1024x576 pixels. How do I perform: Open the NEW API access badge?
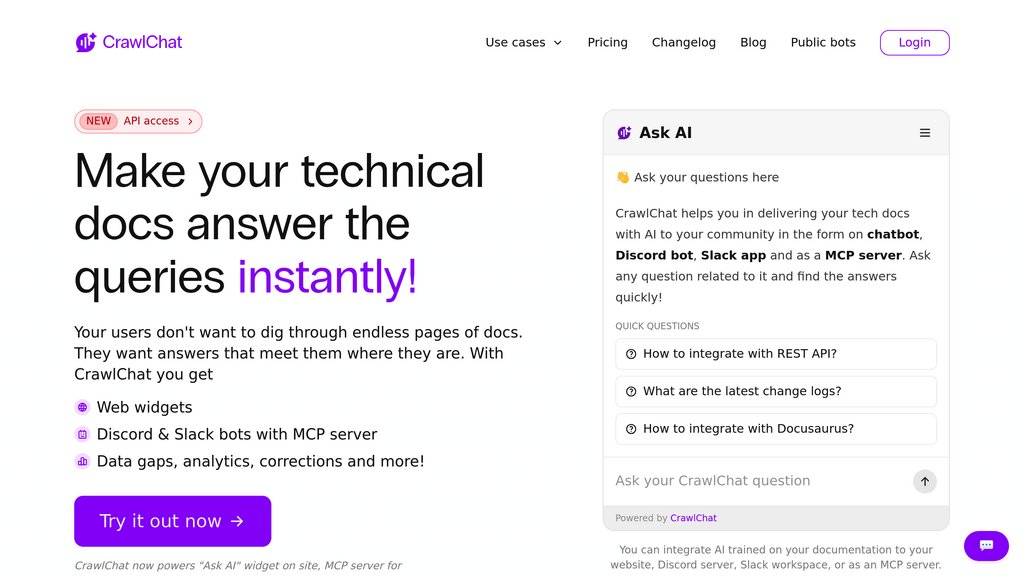click(138, 121)
